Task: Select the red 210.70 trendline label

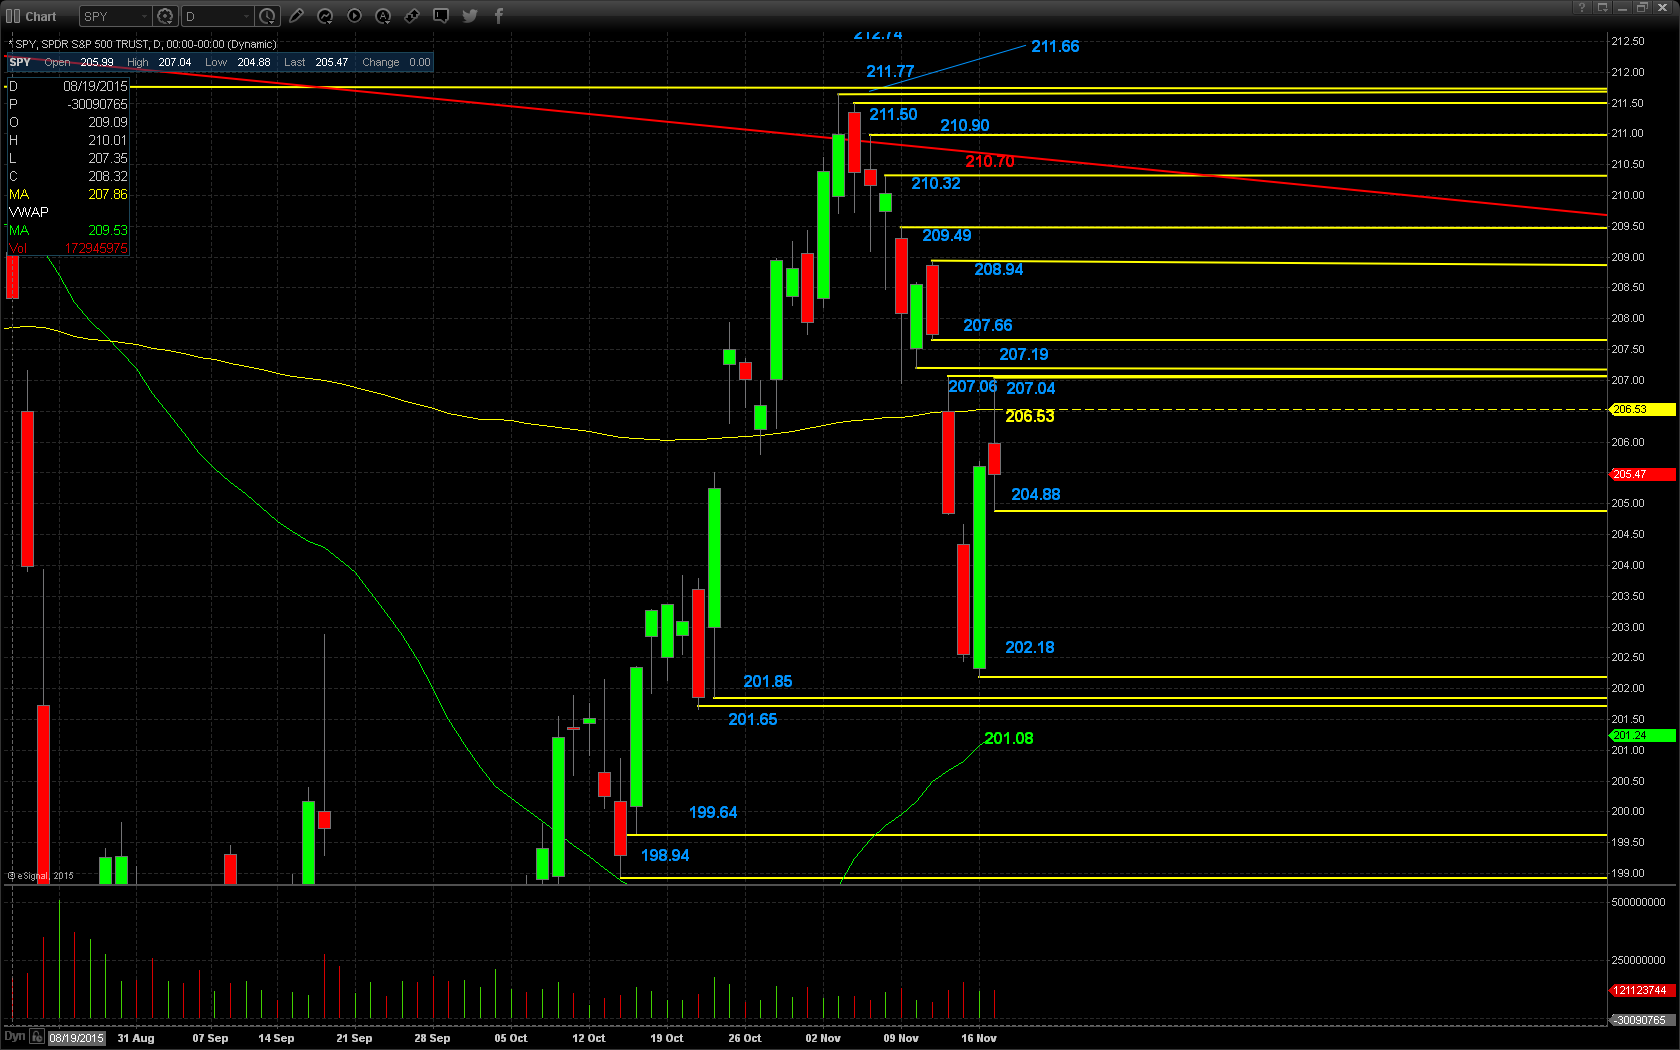Action: [990, 161]
